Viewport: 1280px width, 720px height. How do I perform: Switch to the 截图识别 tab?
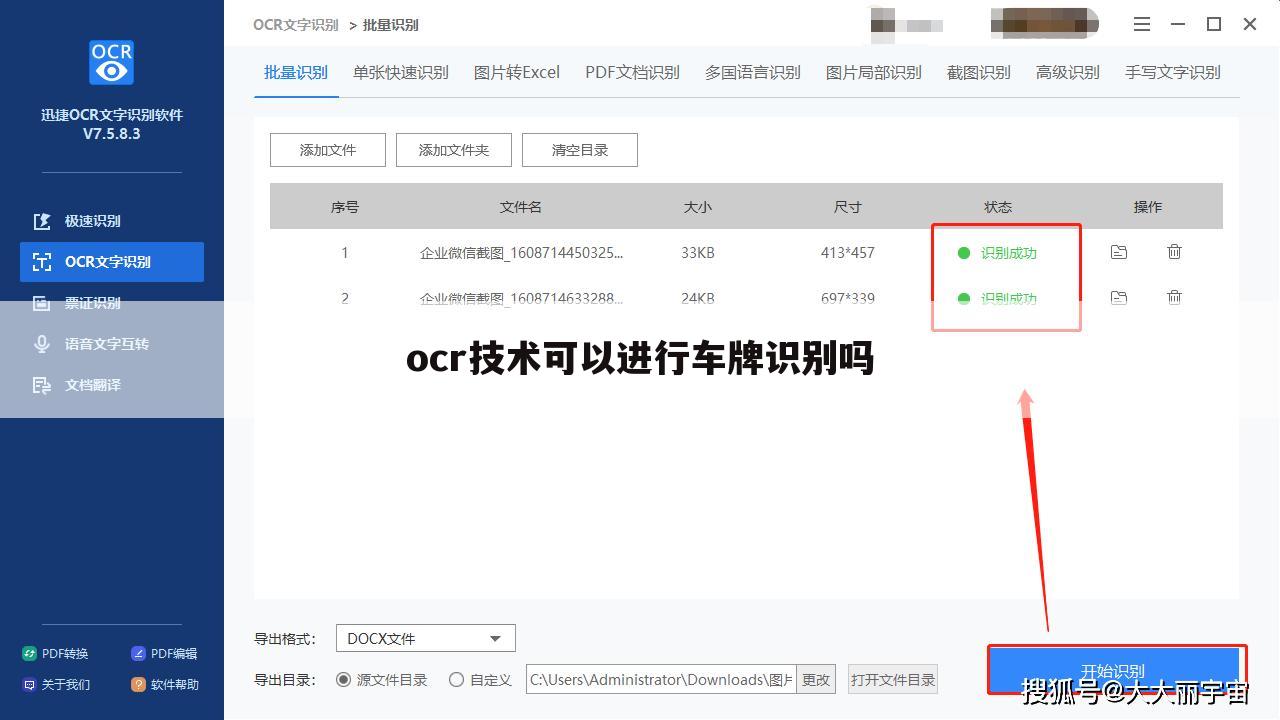coord(979,72)
